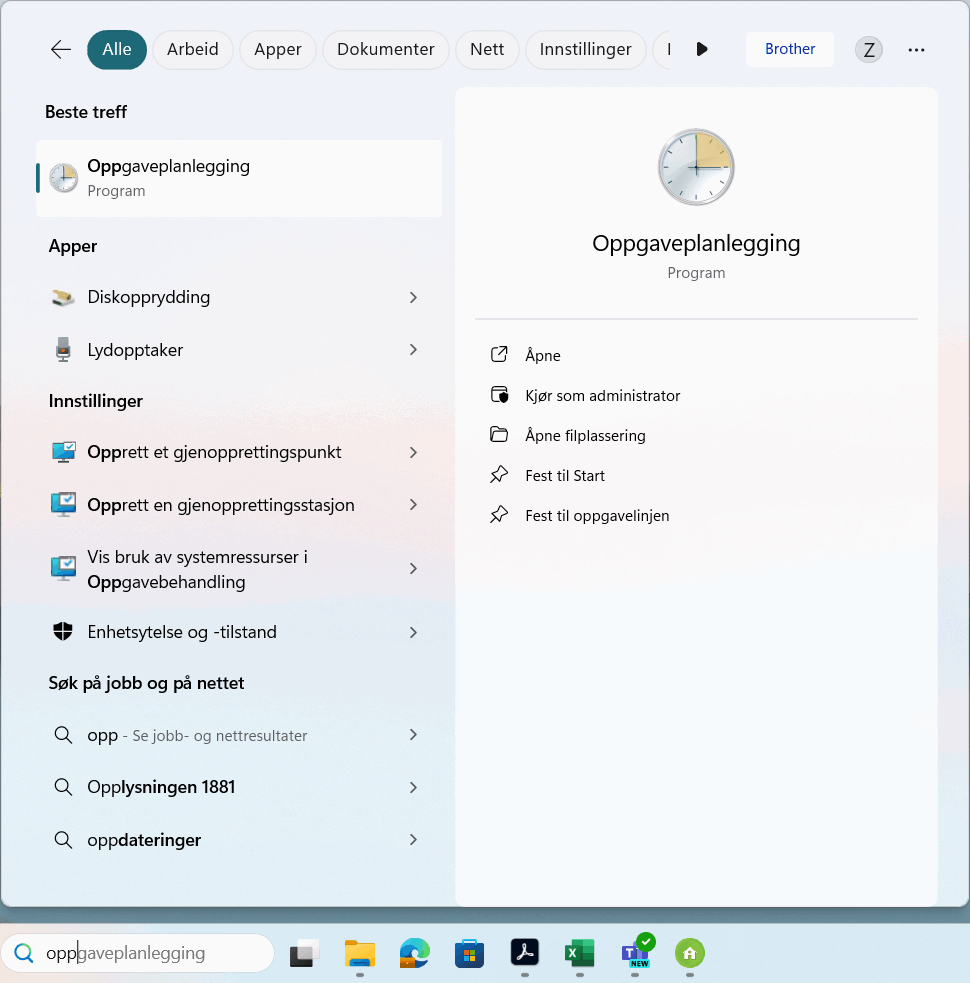Open Oppgaveplanlegging best match result
Viewport: 970px width, 983px height.
pyautogui.click(x=239, y=178)
